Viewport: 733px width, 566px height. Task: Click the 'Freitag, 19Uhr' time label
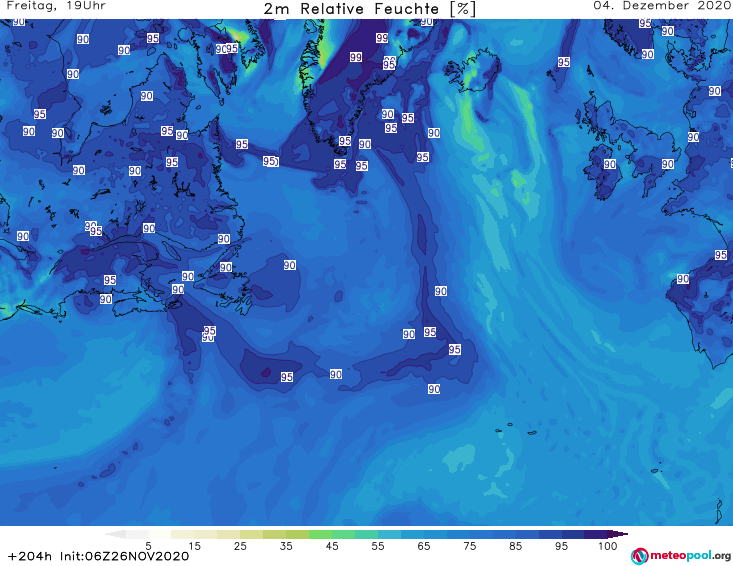coord(56,6)
